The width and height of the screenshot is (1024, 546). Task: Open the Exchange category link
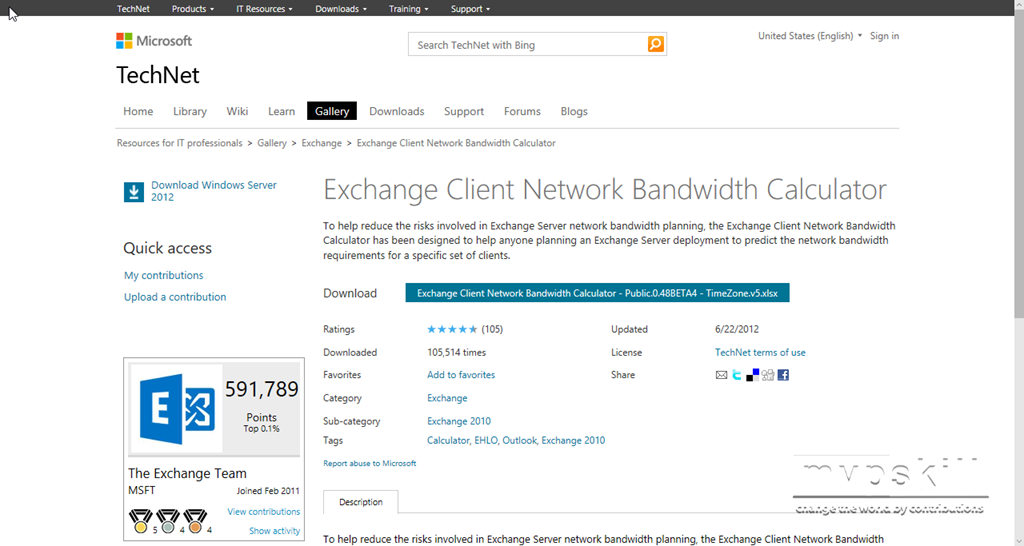pos(447,398)
